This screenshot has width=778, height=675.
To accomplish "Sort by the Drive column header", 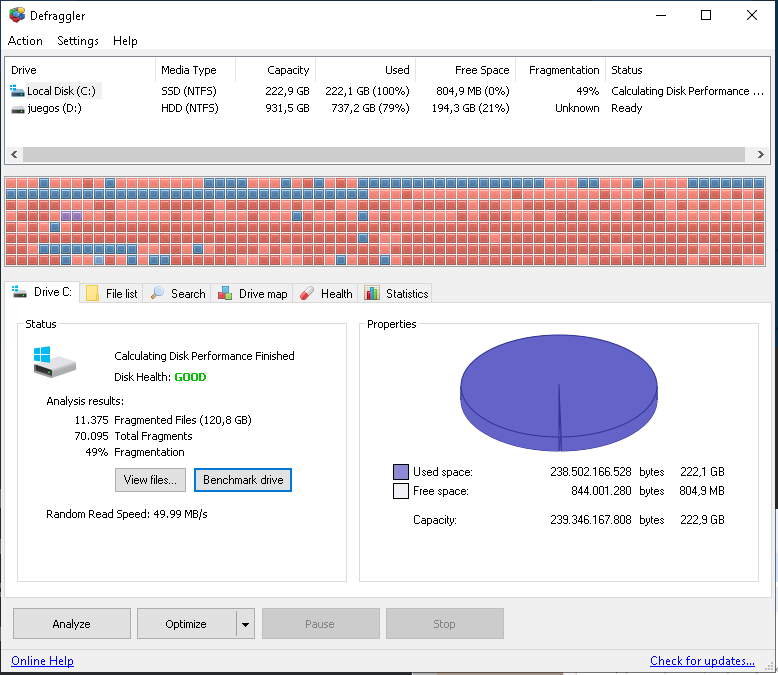I will coord(80,70).
